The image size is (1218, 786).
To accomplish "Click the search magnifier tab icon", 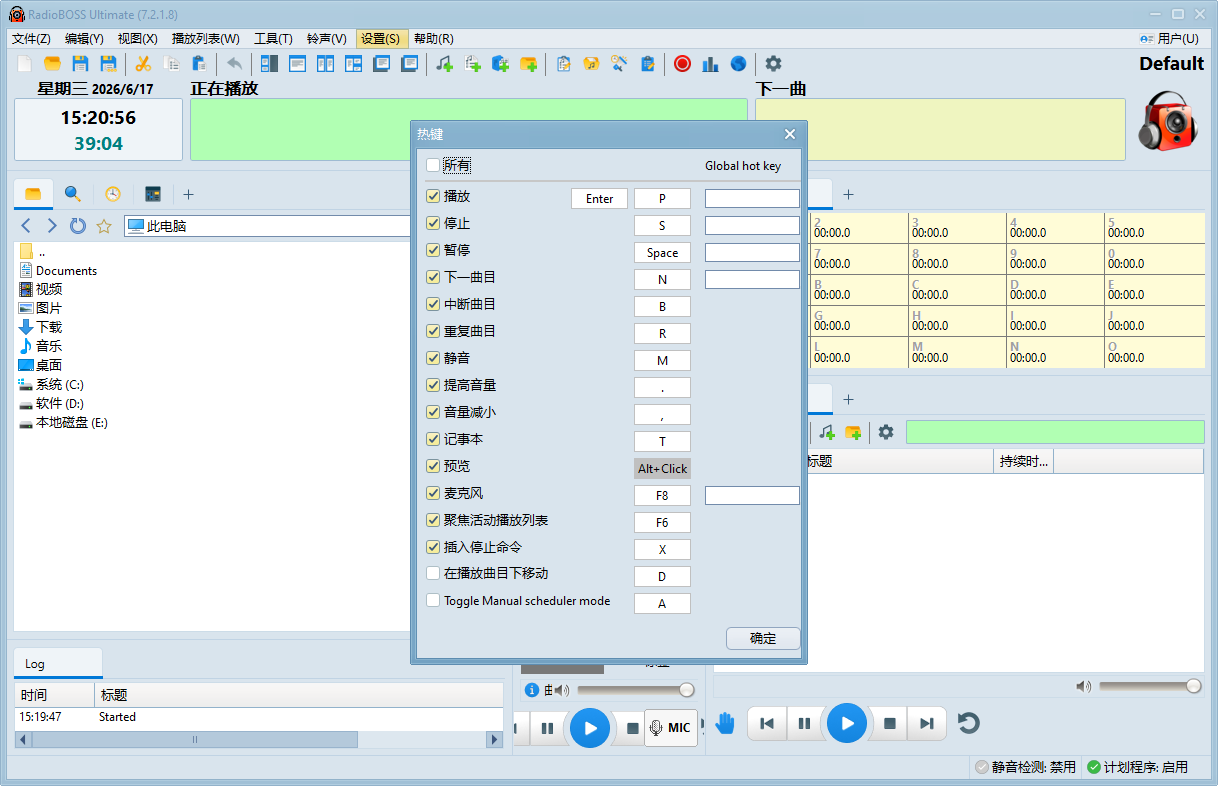I will coord(73,194).
